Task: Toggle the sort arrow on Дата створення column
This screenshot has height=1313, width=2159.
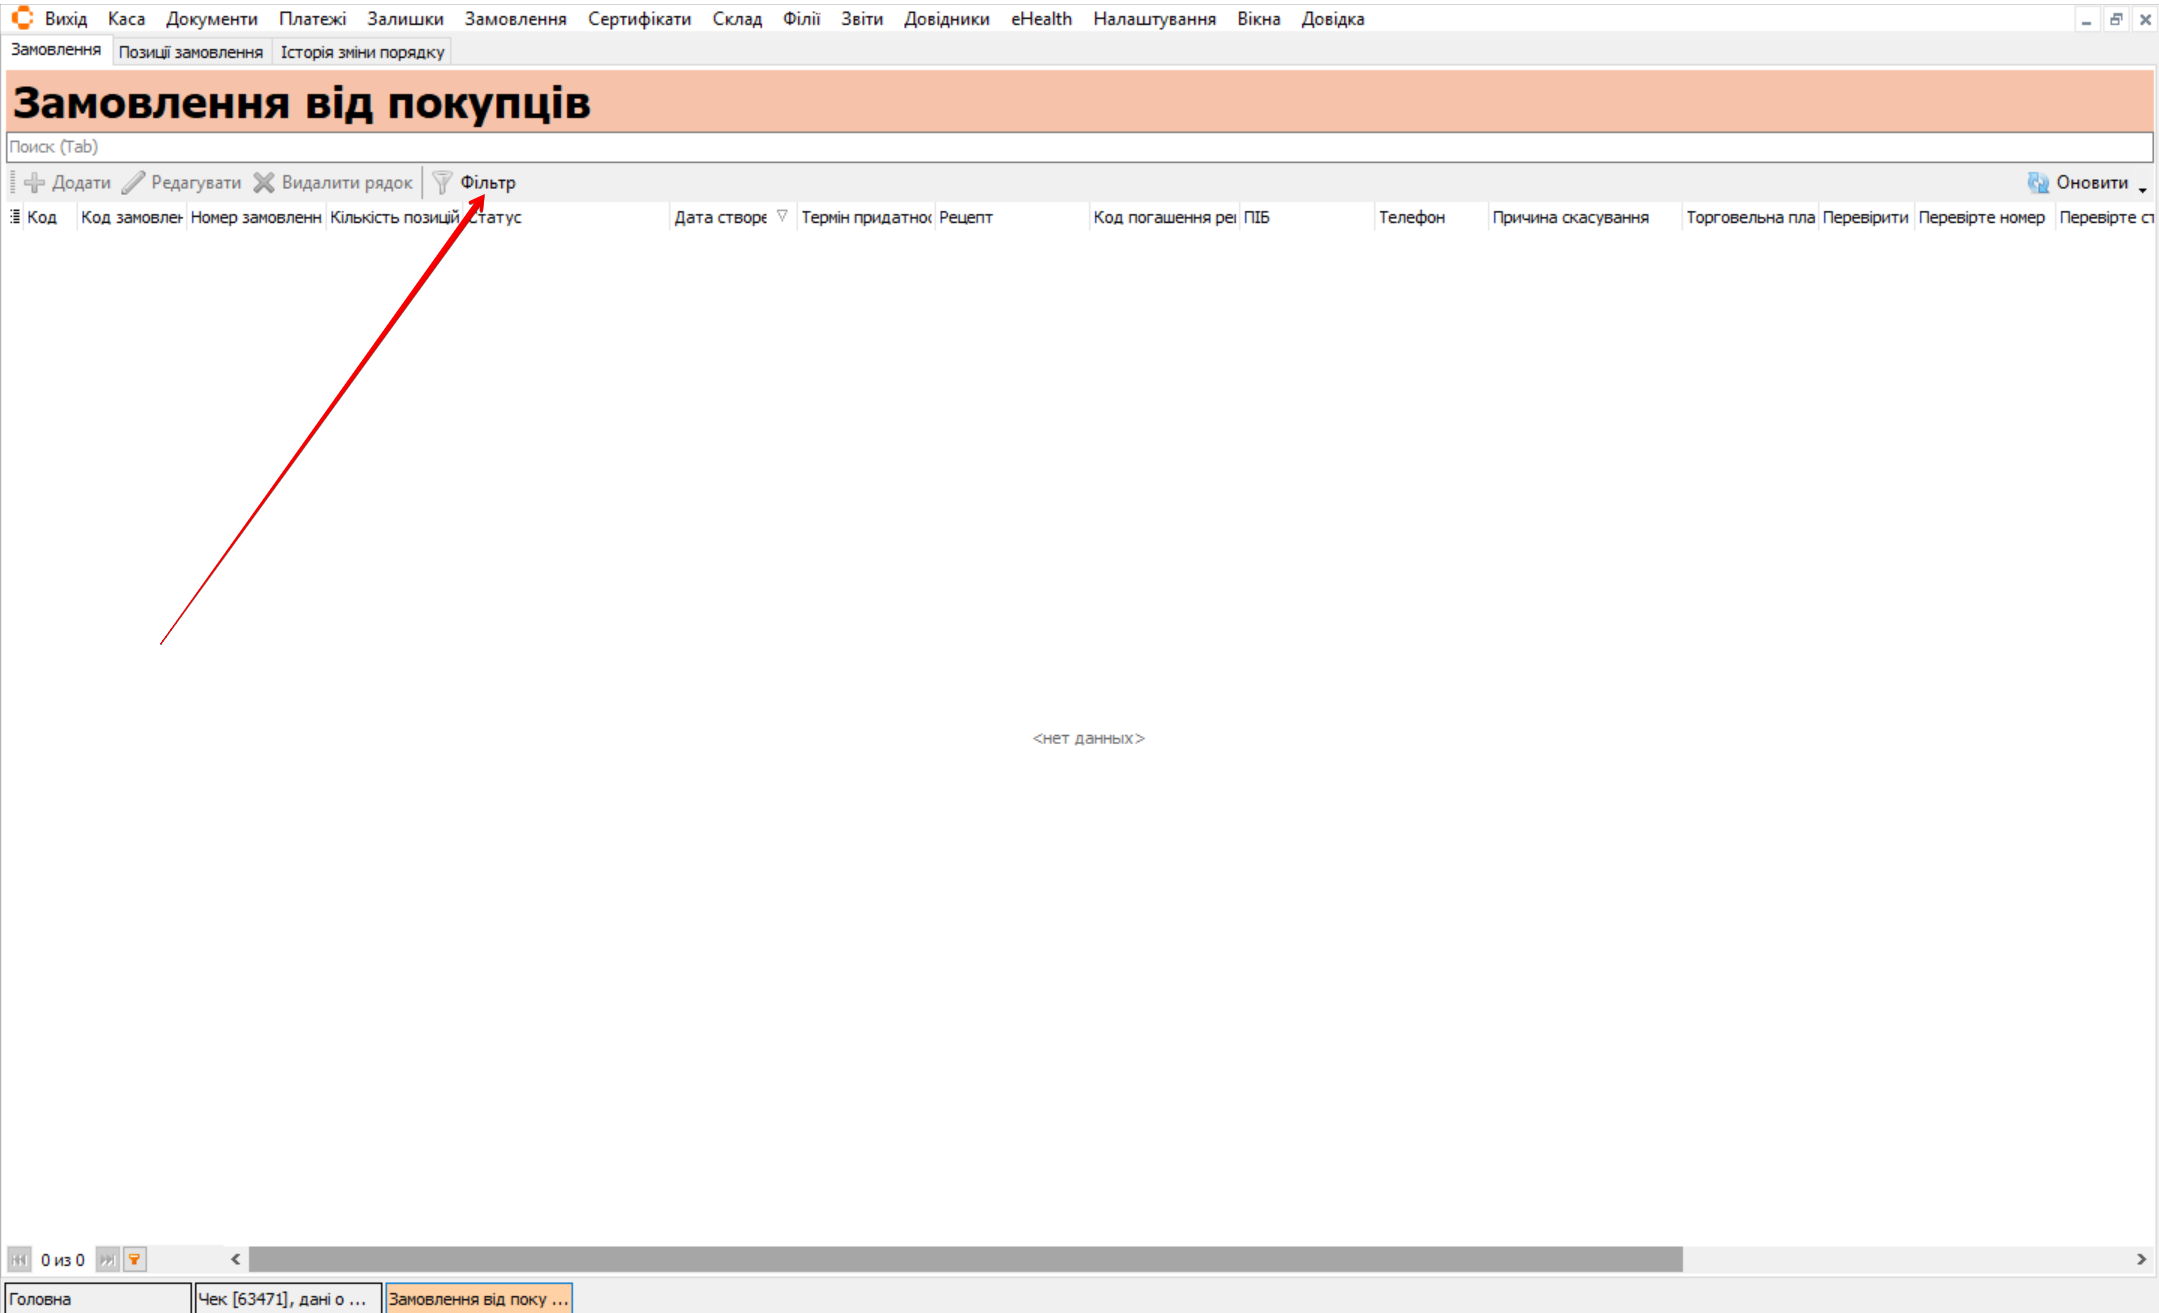Action: 782,216
